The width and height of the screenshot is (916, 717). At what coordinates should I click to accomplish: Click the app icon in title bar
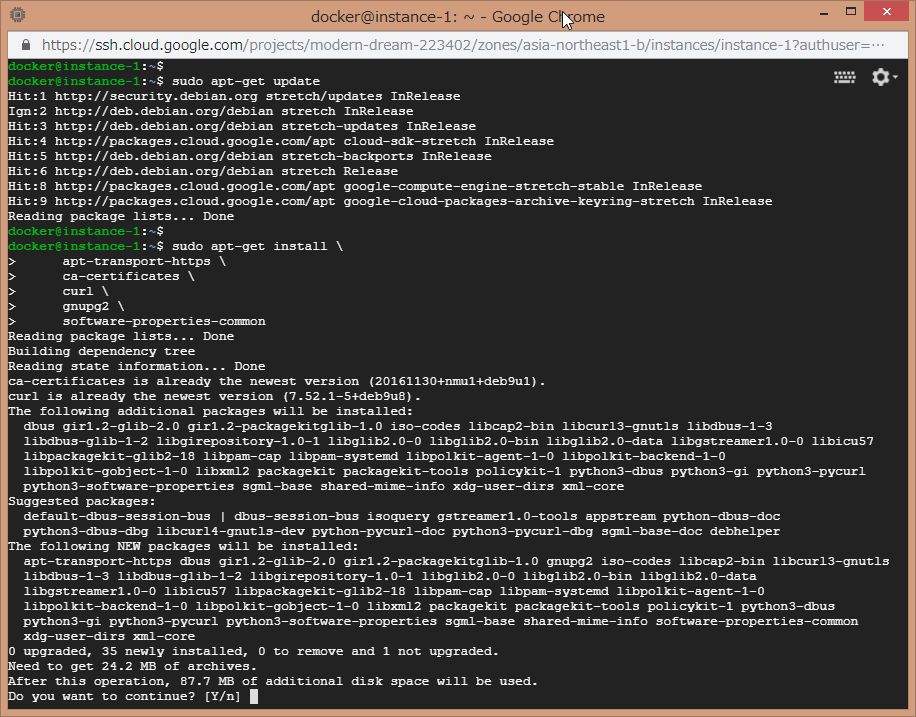click(18, 15)
